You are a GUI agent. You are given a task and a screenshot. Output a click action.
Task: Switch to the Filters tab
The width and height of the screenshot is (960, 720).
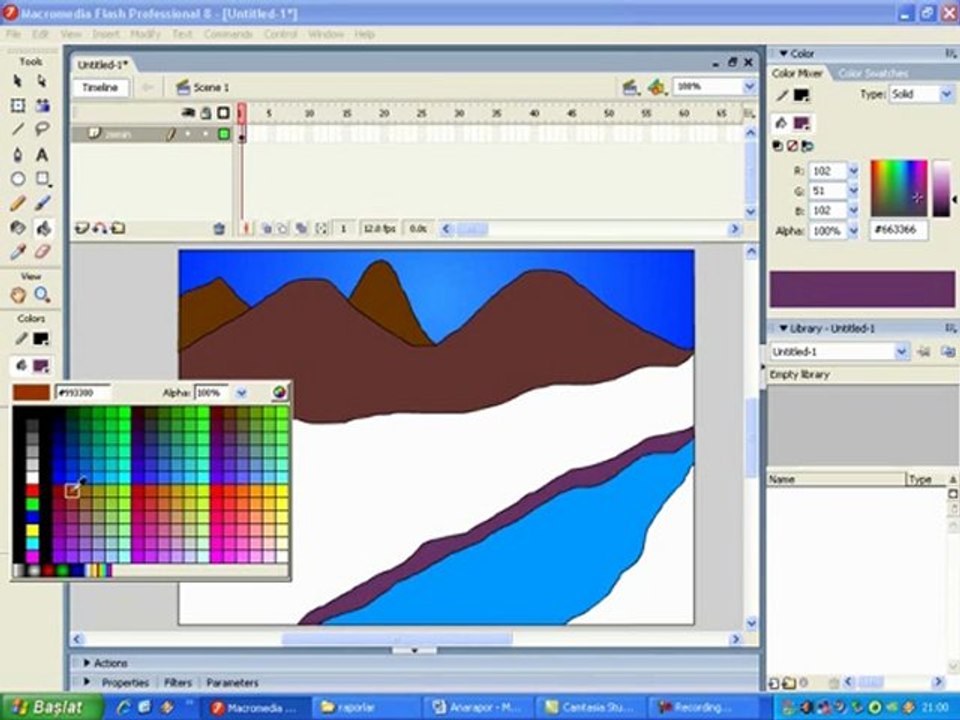[178, 683]
